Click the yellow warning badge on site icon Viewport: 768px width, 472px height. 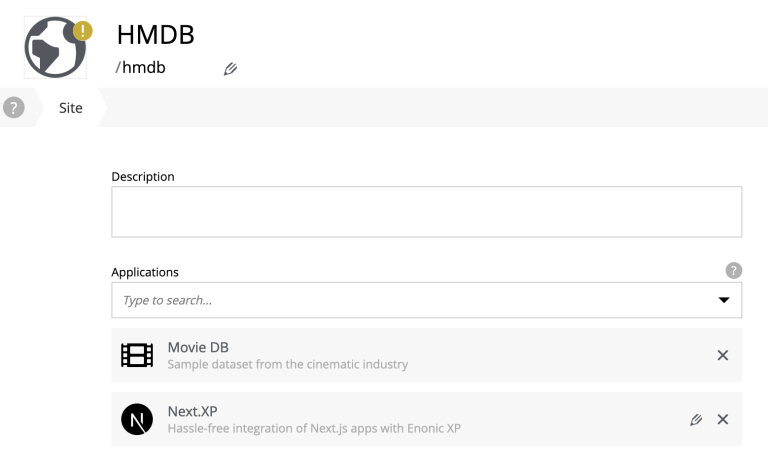(x=83, y=31)
